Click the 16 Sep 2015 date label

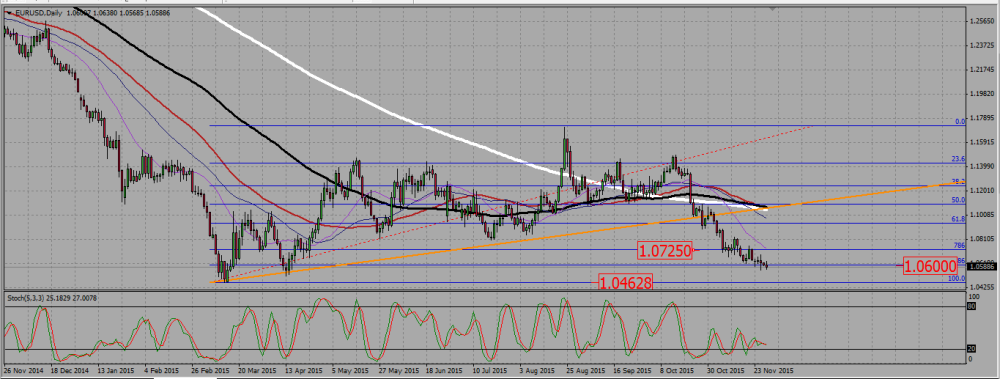click(631, 370)
